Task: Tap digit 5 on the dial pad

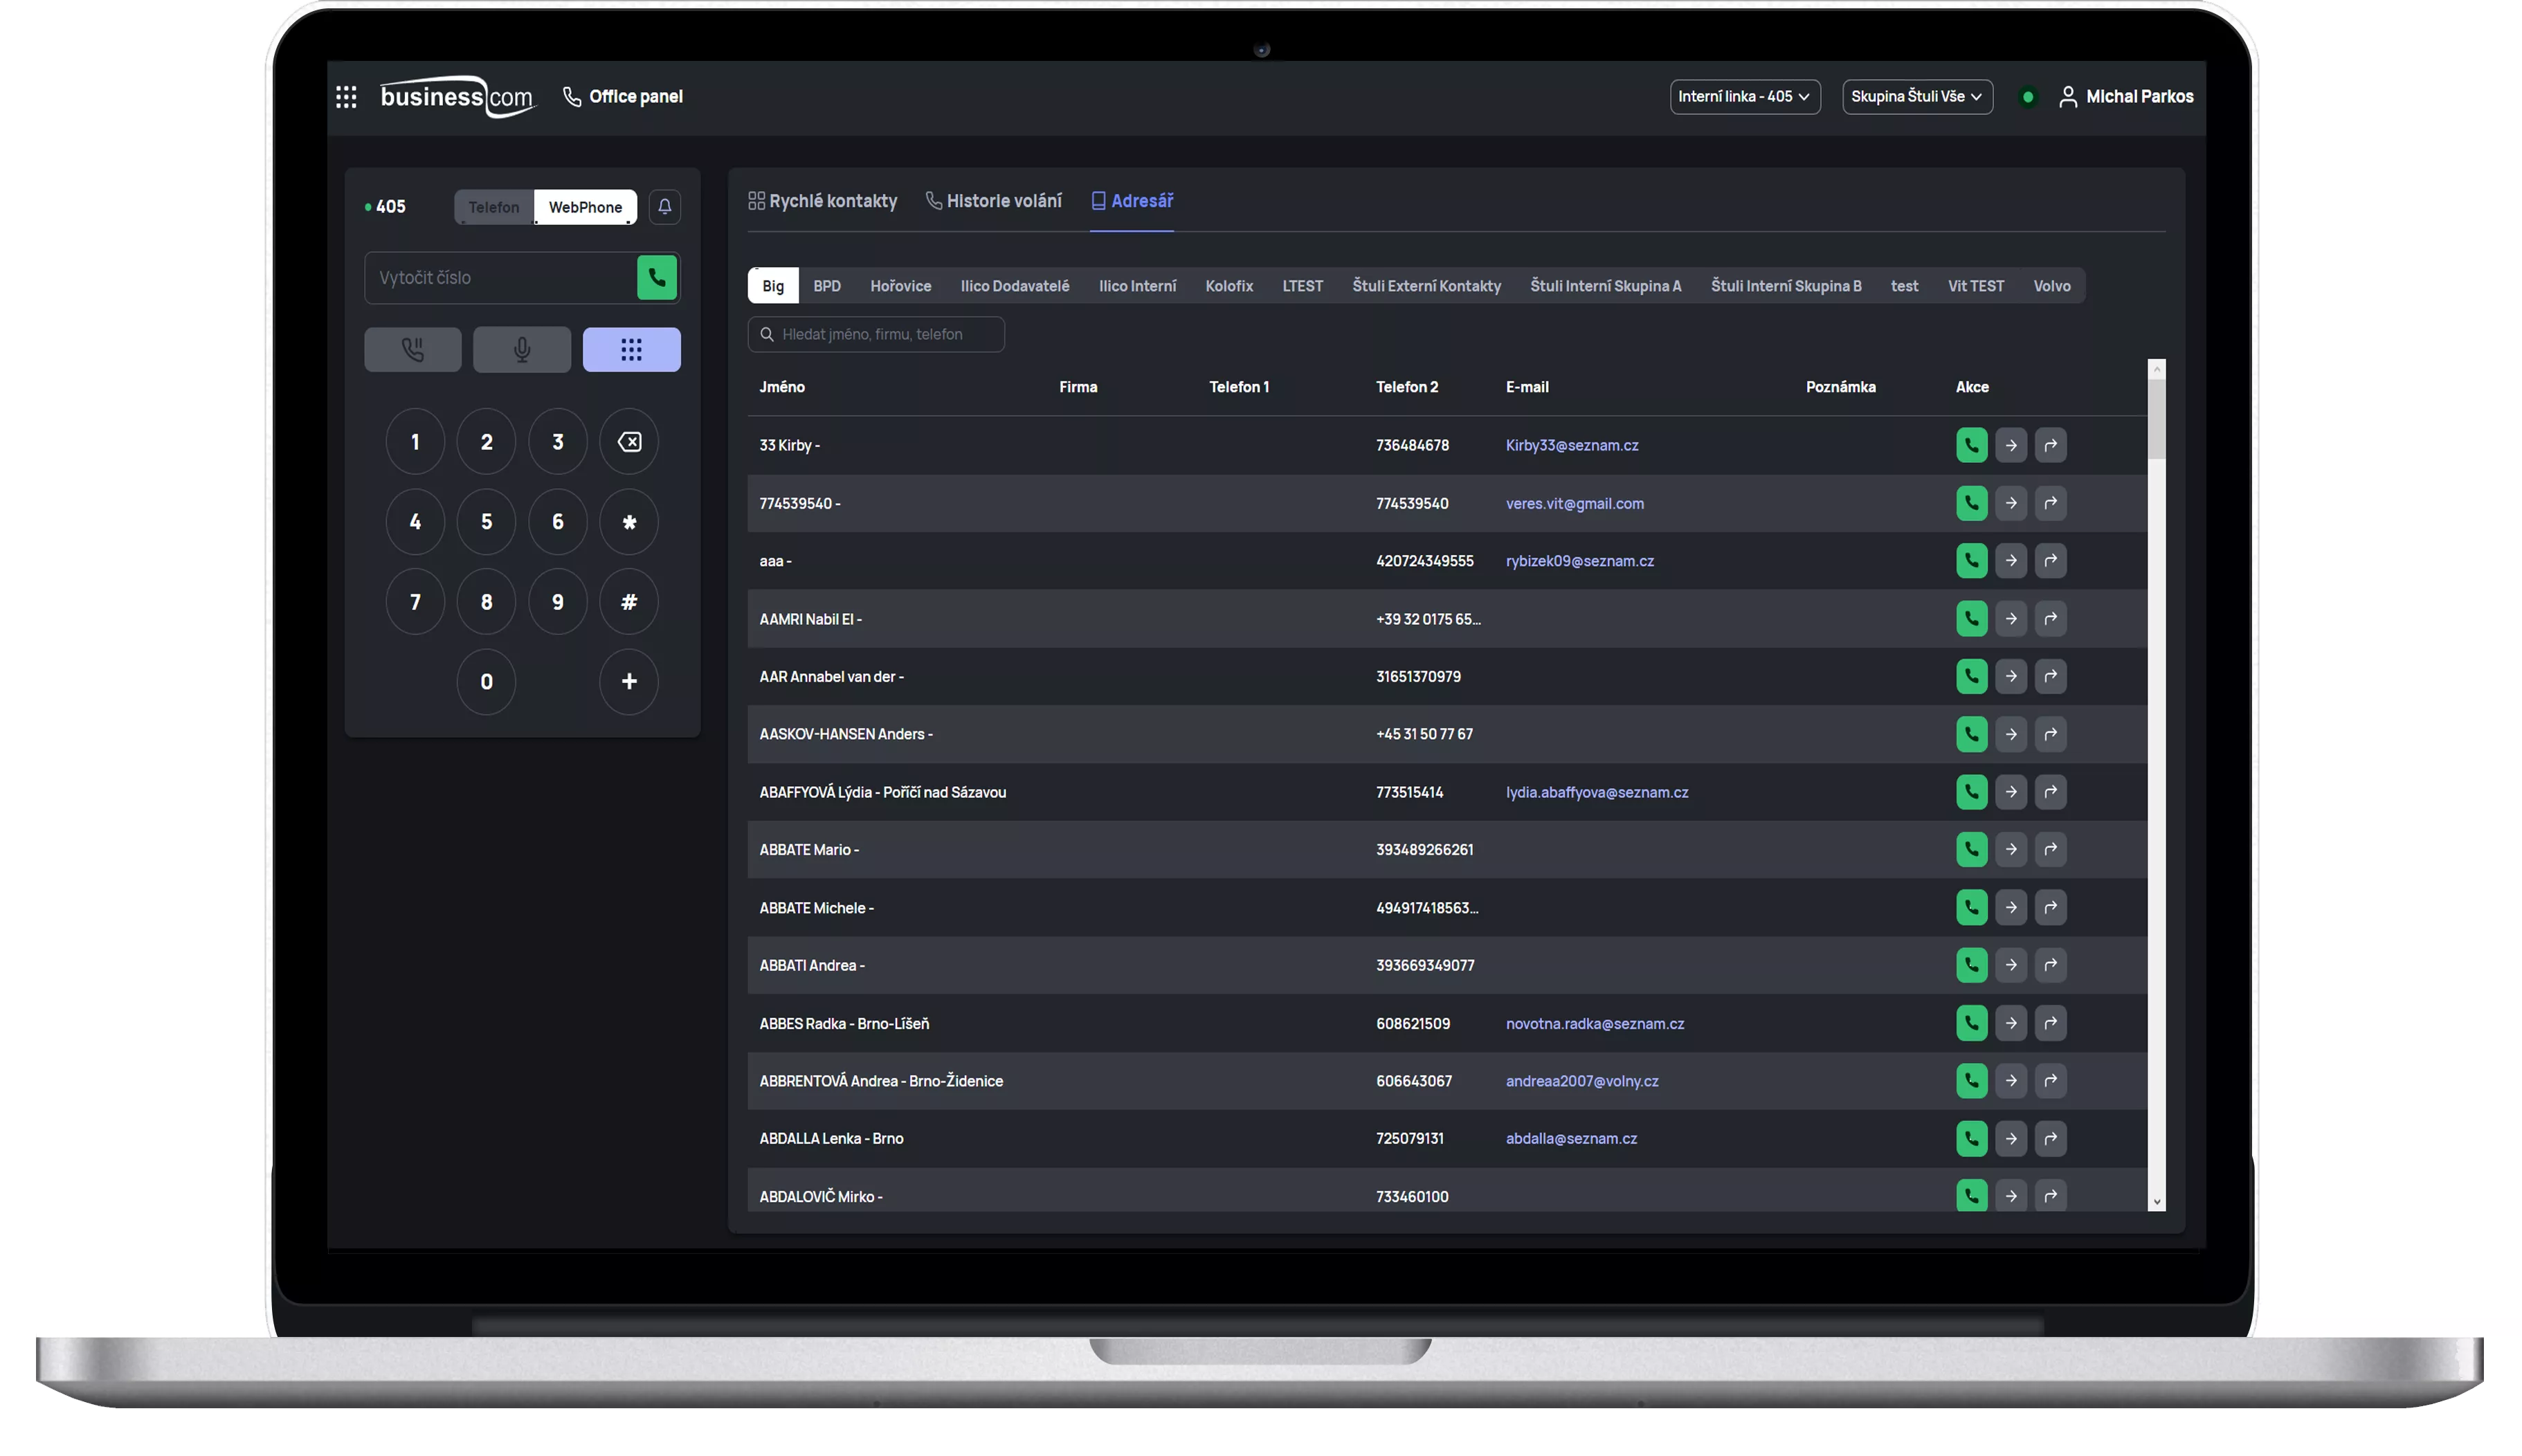Action: tap(486, 522)
